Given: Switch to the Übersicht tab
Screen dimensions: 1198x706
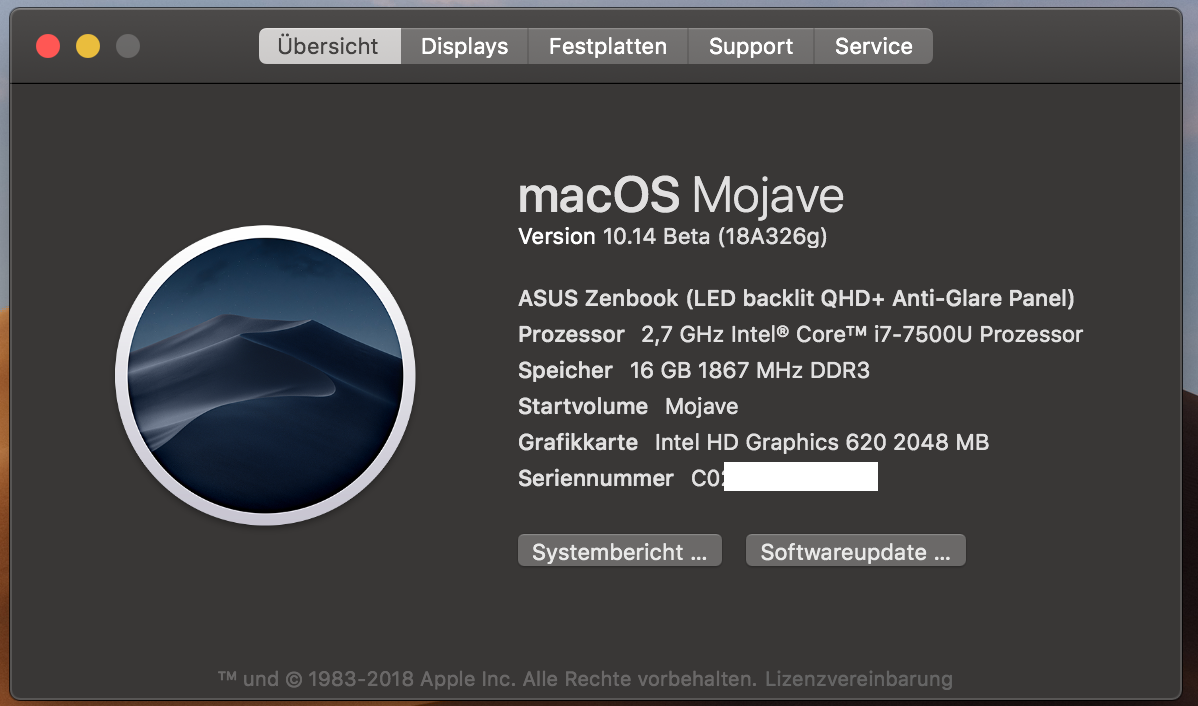Looking at the screenshot, I should pyautogui.click(x=329, y=46).
